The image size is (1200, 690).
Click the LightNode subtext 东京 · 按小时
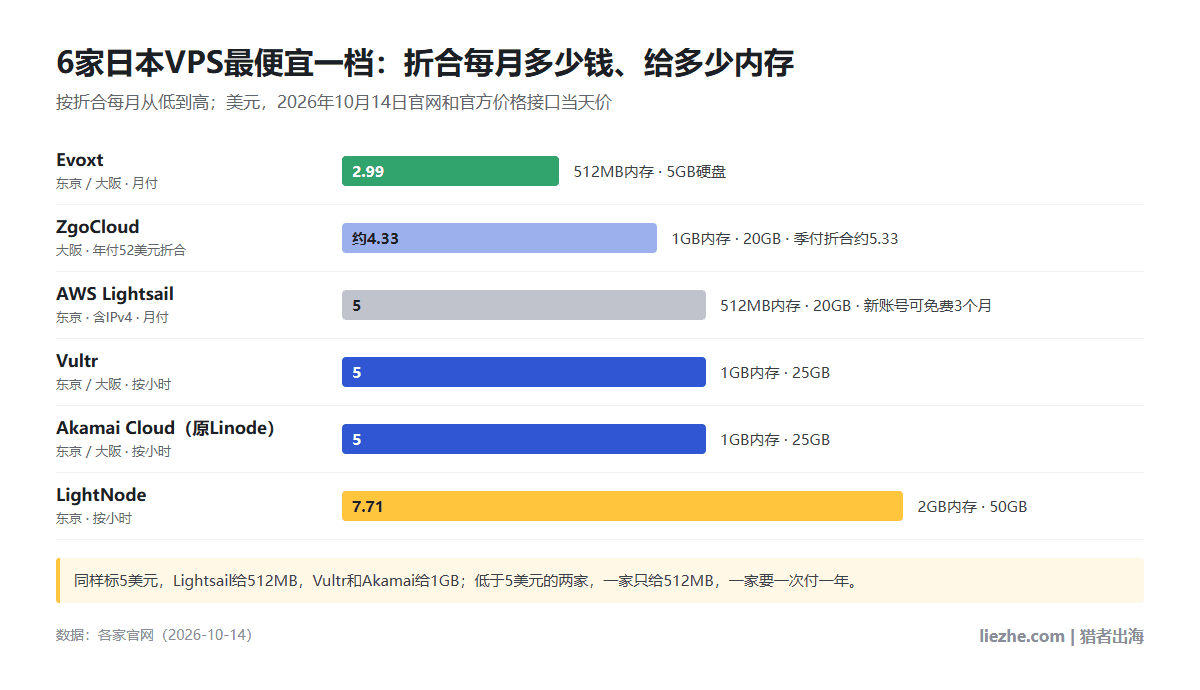point(94,519)
